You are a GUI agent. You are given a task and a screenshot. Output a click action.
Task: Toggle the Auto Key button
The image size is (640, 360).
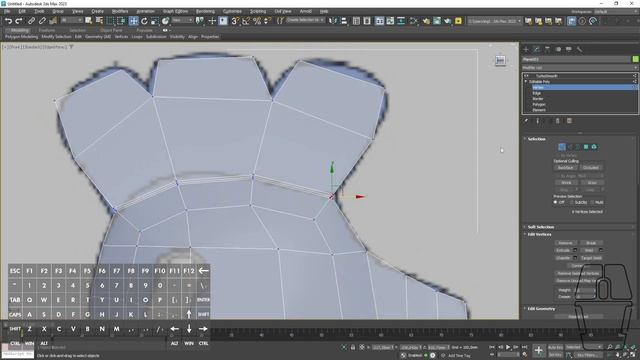tap(555, 347)
